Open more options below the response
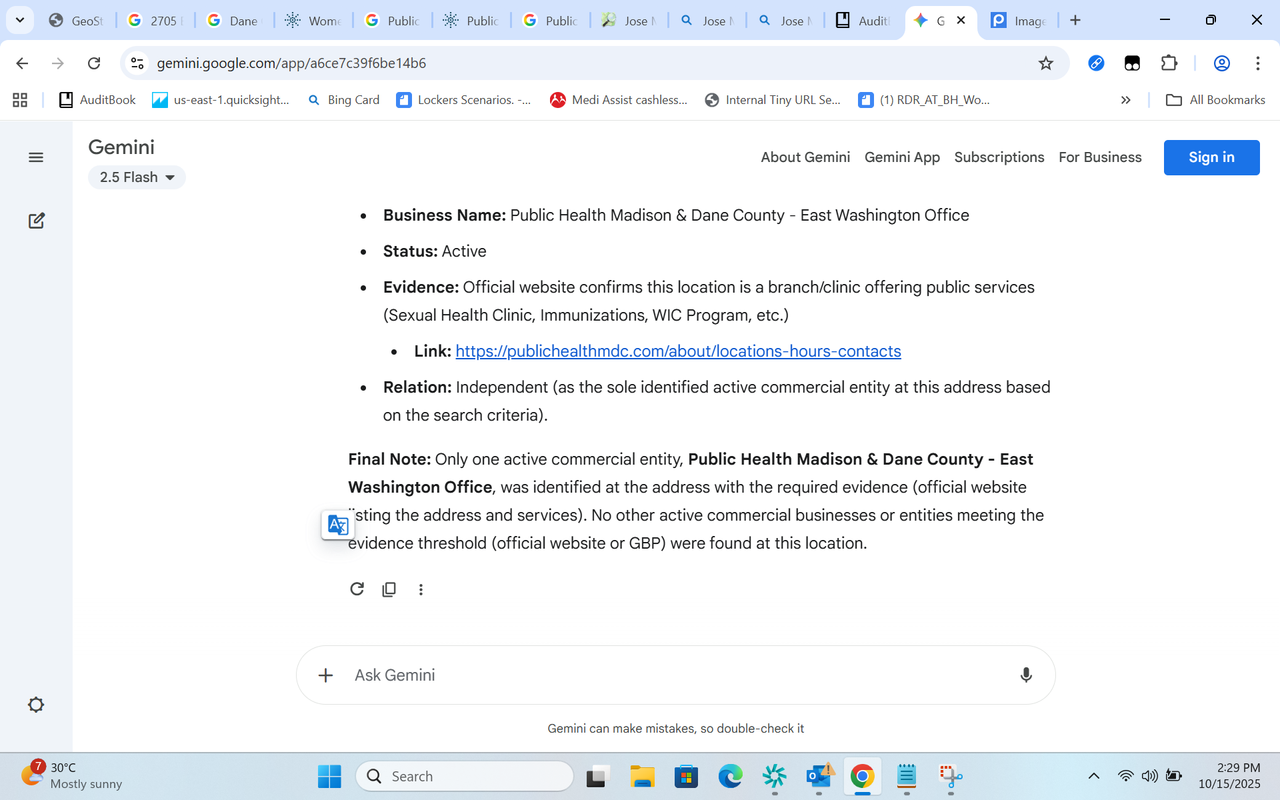Viewport: 1280px width, 800px height. tap(421, 589)
